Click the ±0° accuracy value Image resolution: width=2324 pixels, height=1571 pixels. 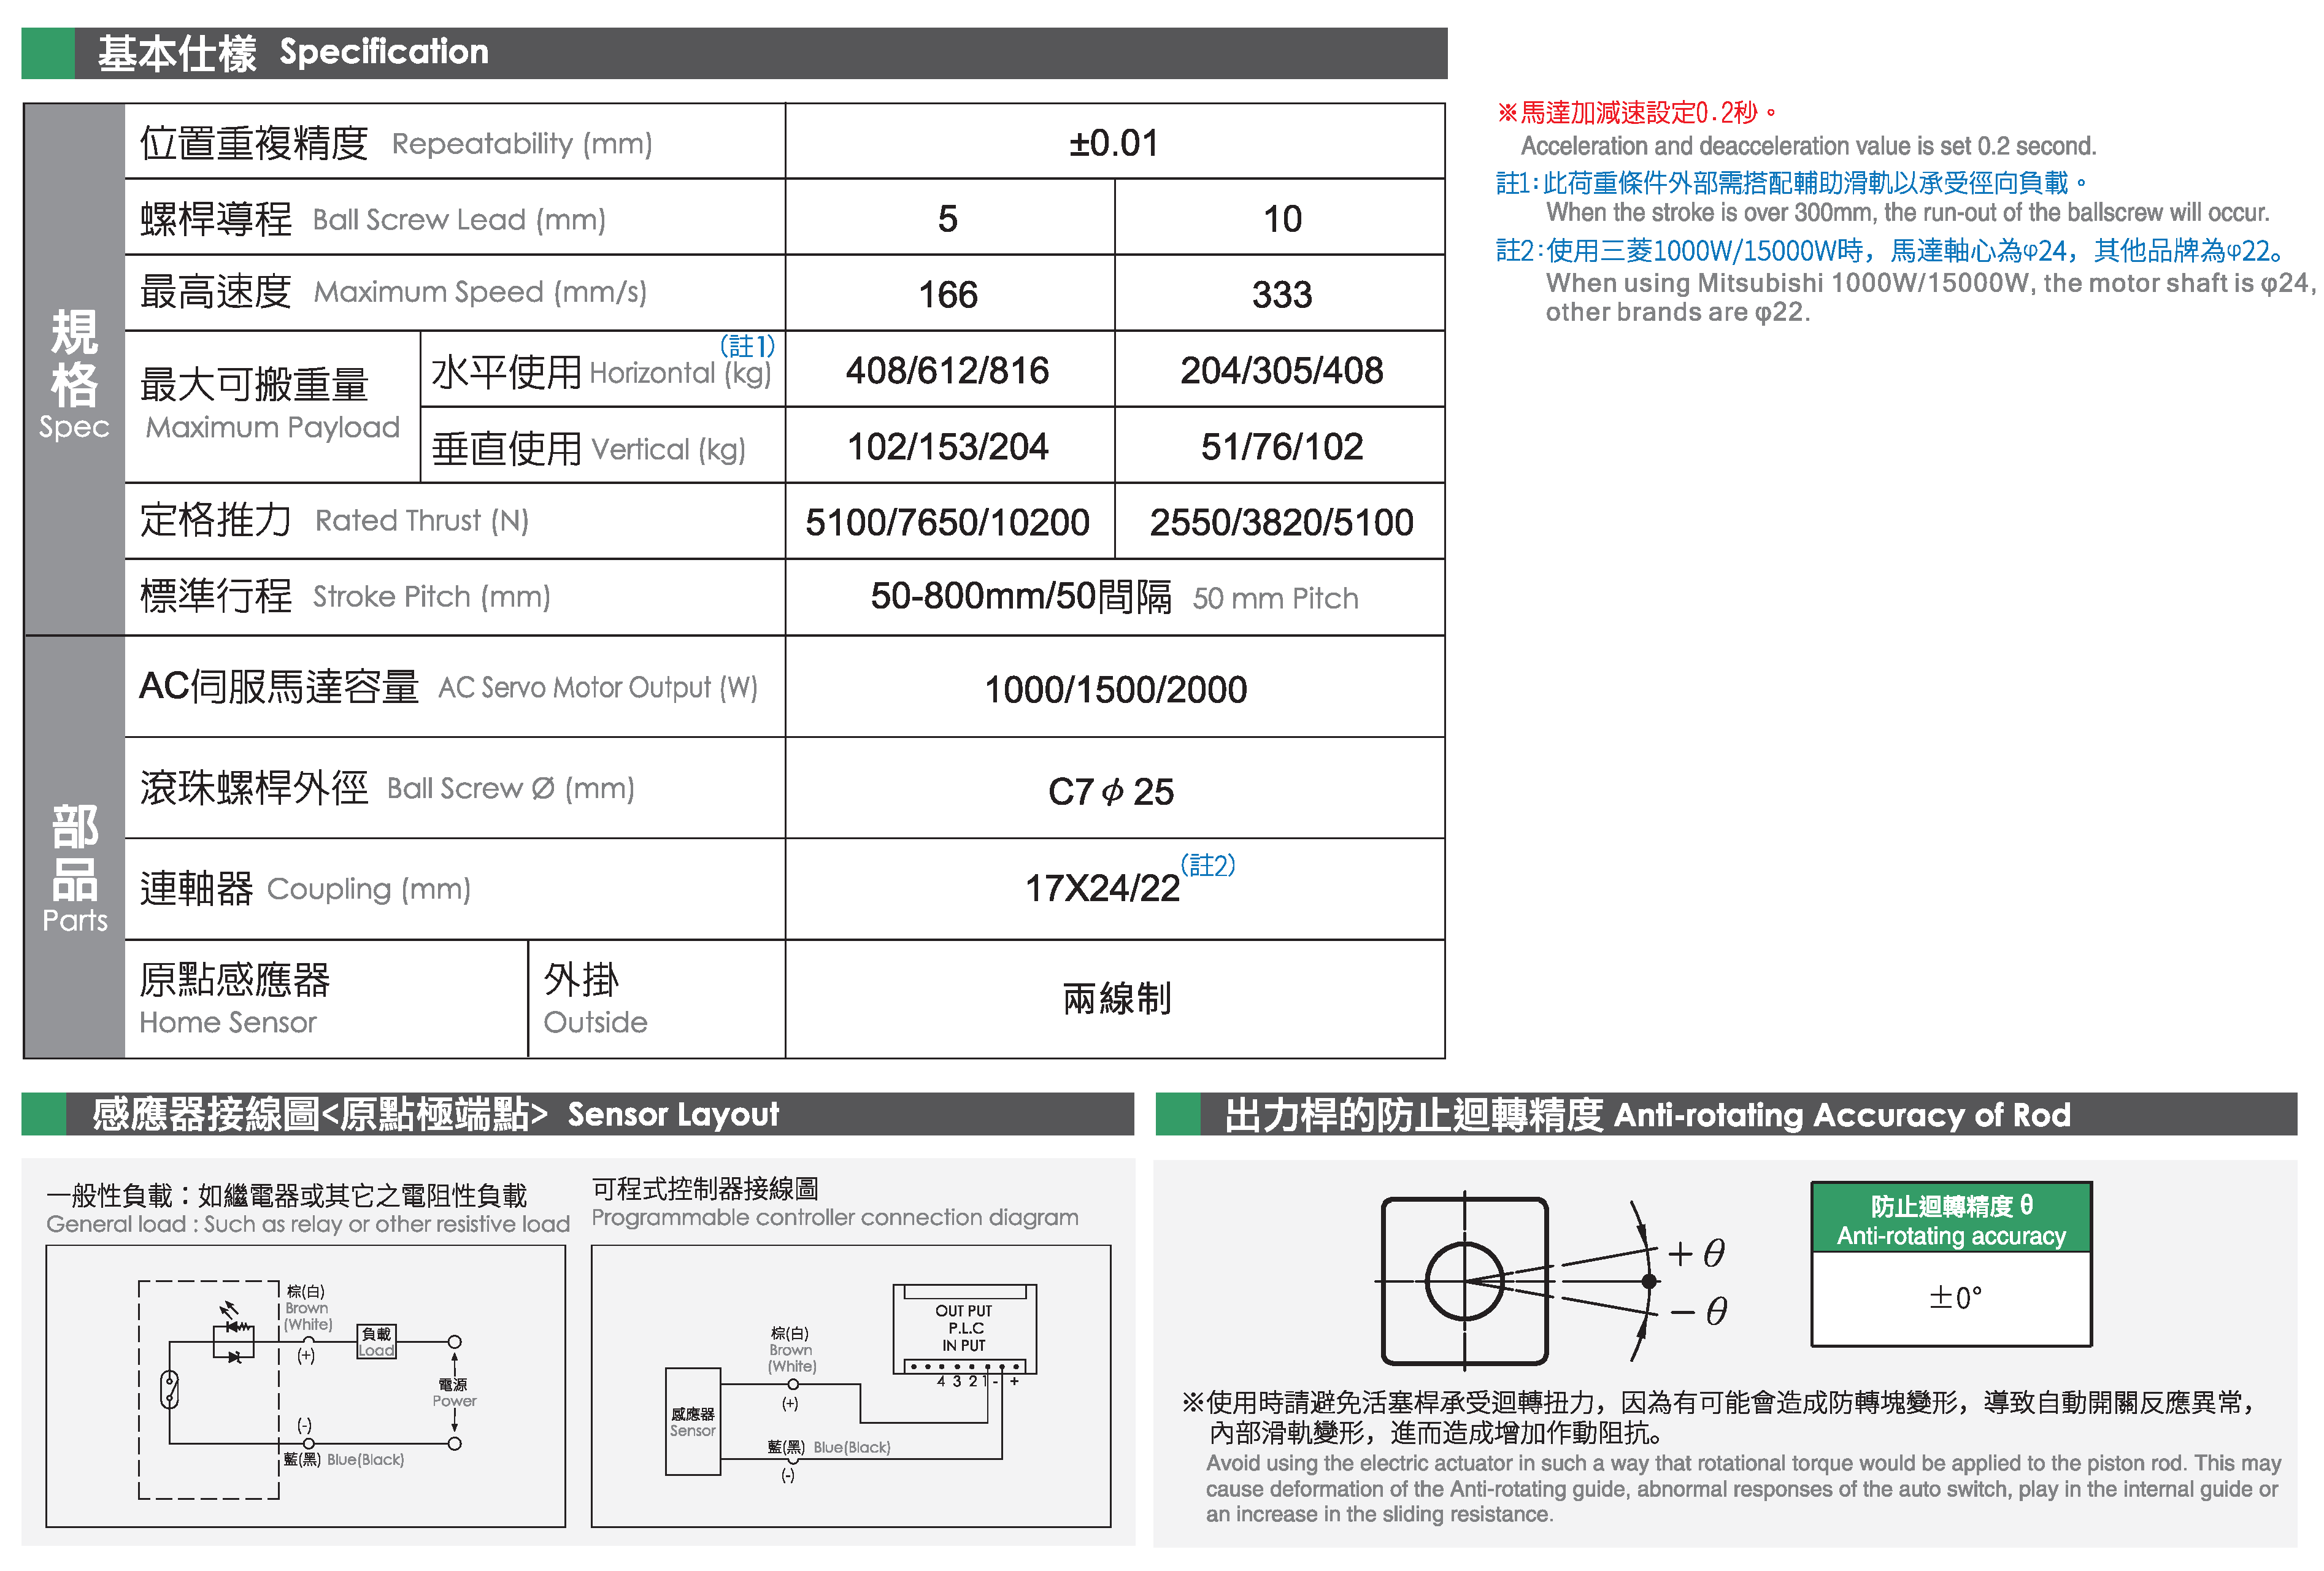(1954, 1298)
